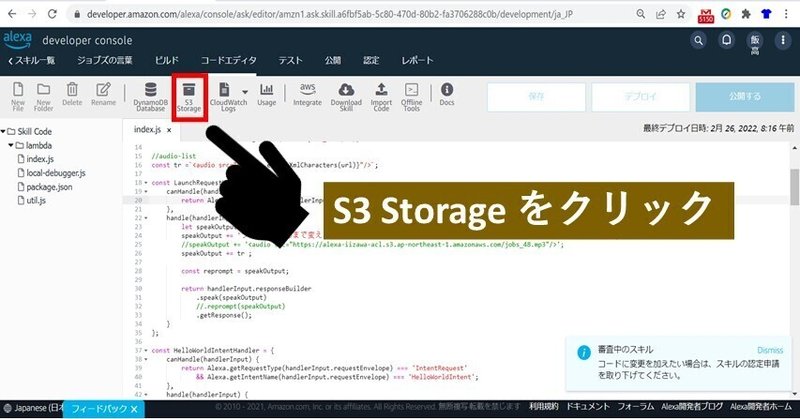Select the Rename tool icon
This screenshot has width=800, height=419.
click(104, 94)
